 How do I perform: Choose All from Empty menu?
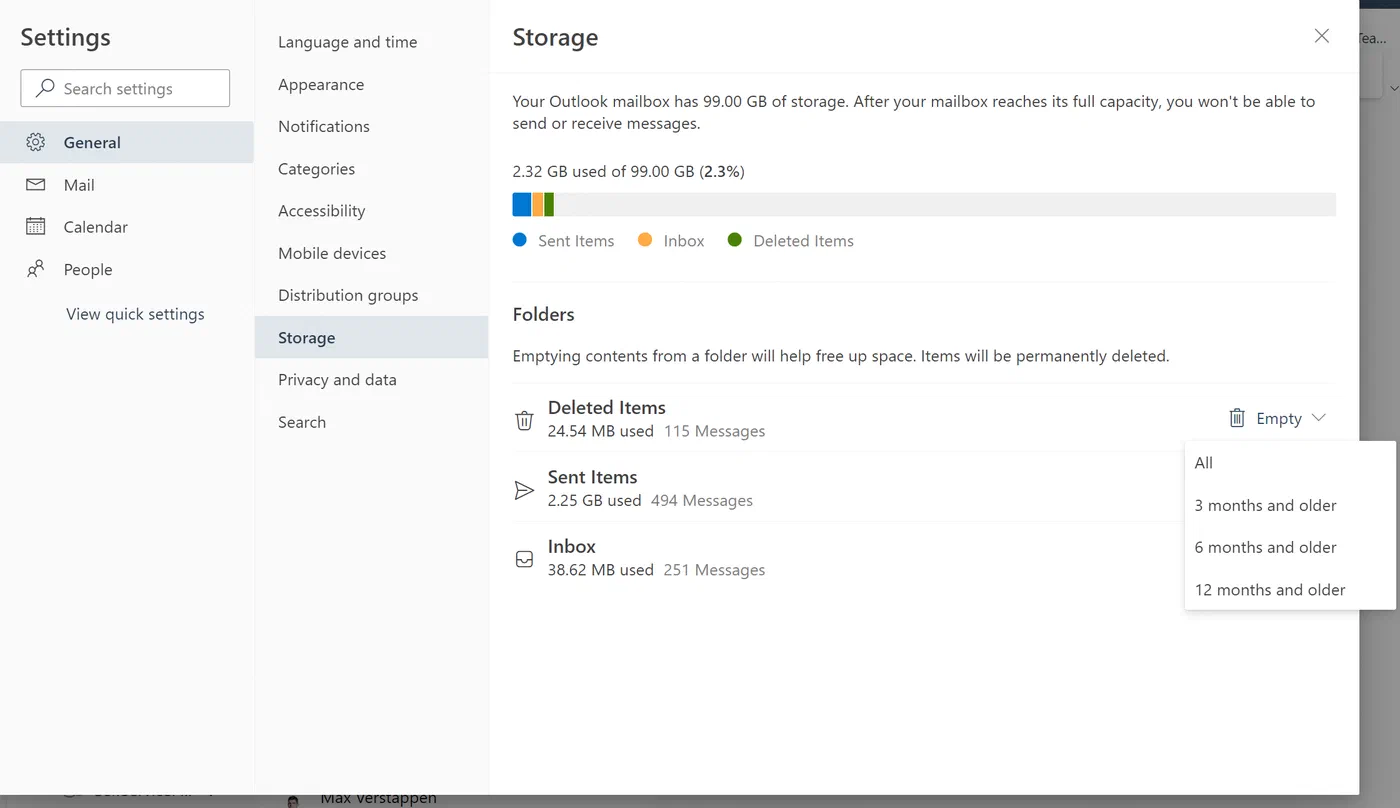(x=1290, y=463)
